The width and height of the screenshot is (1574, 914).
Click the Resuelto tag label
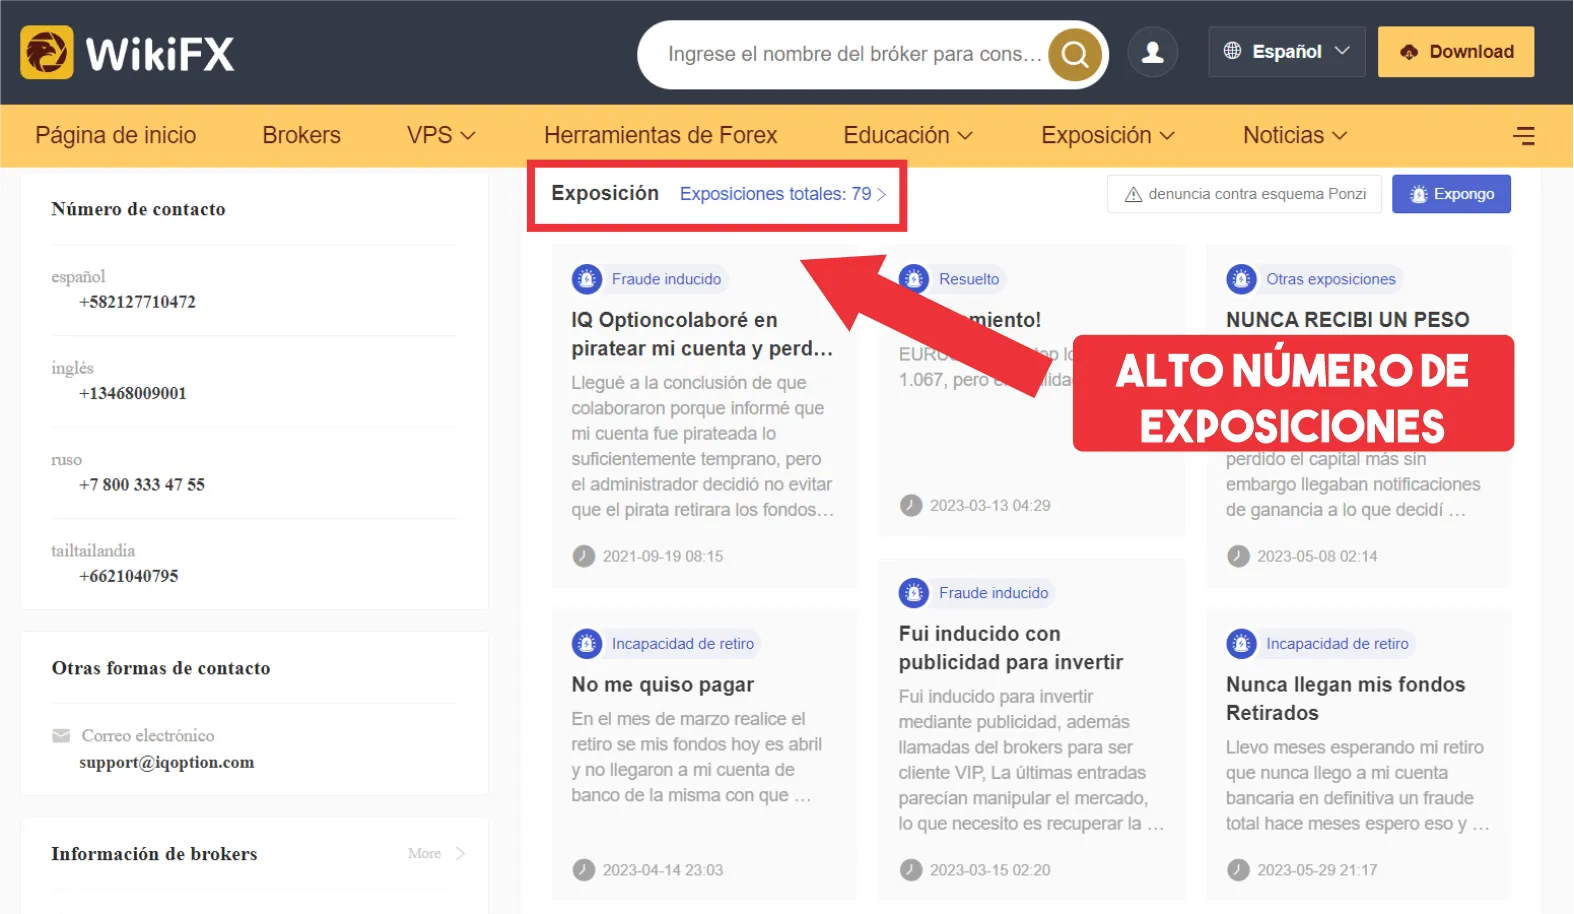969,279
